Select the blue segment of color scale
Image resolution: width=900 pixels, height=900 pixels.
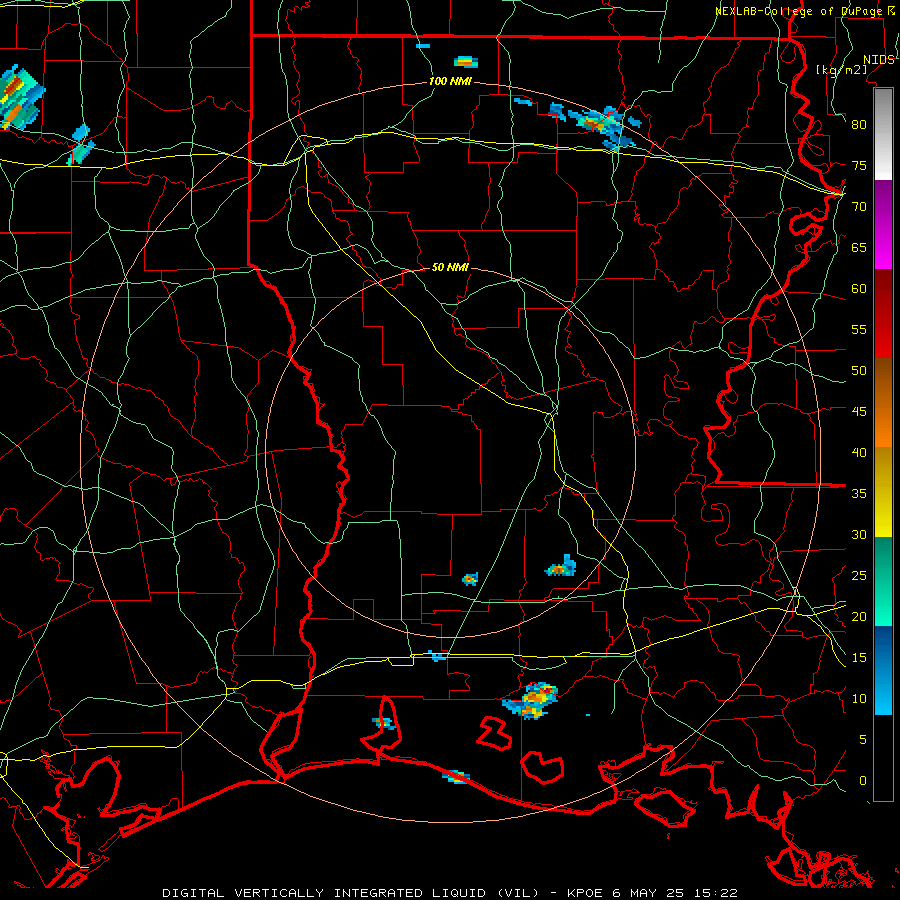[x=883, y=670]
